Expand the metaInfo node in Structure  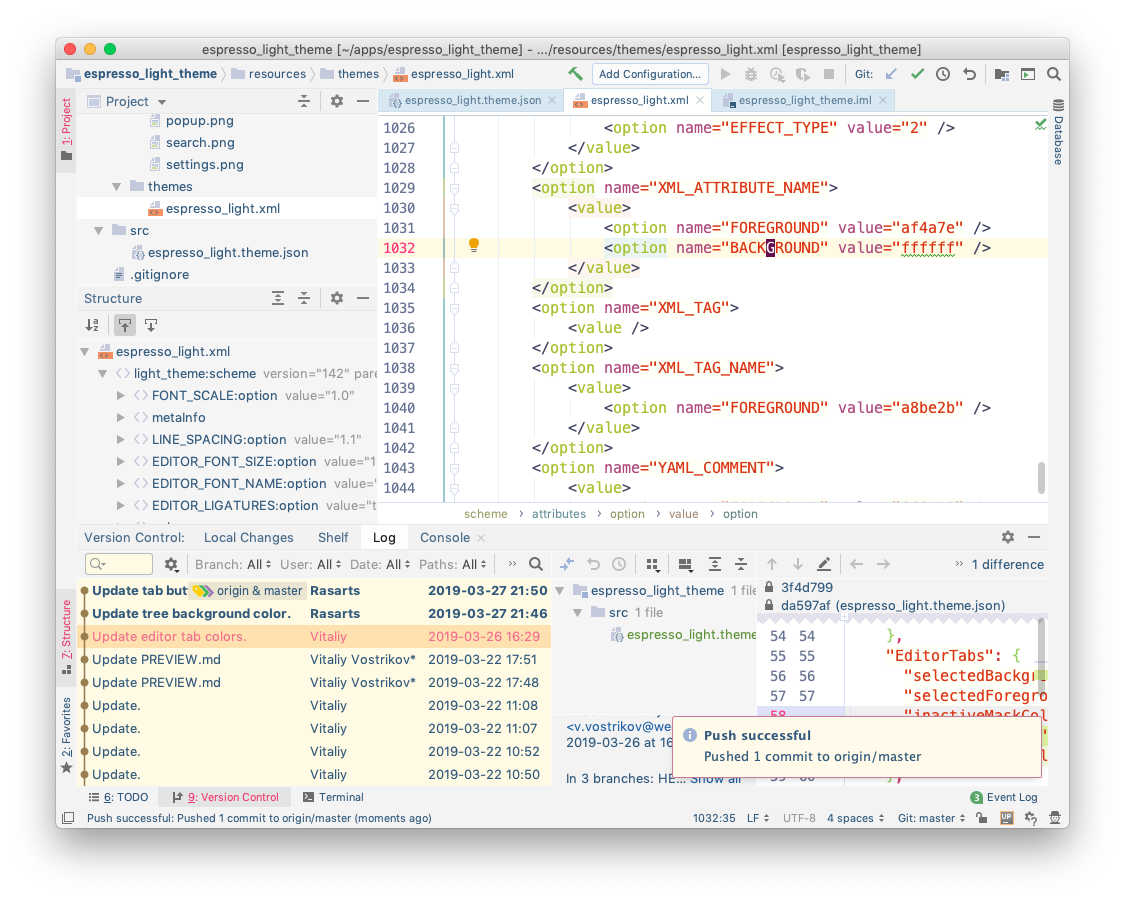[121, 417]
